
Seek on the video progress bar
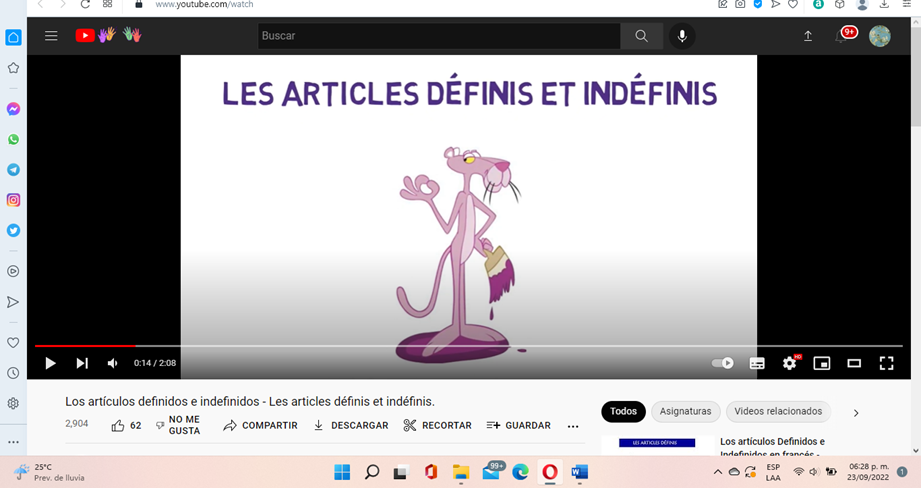pyautogui.click(x=468, y=346)
